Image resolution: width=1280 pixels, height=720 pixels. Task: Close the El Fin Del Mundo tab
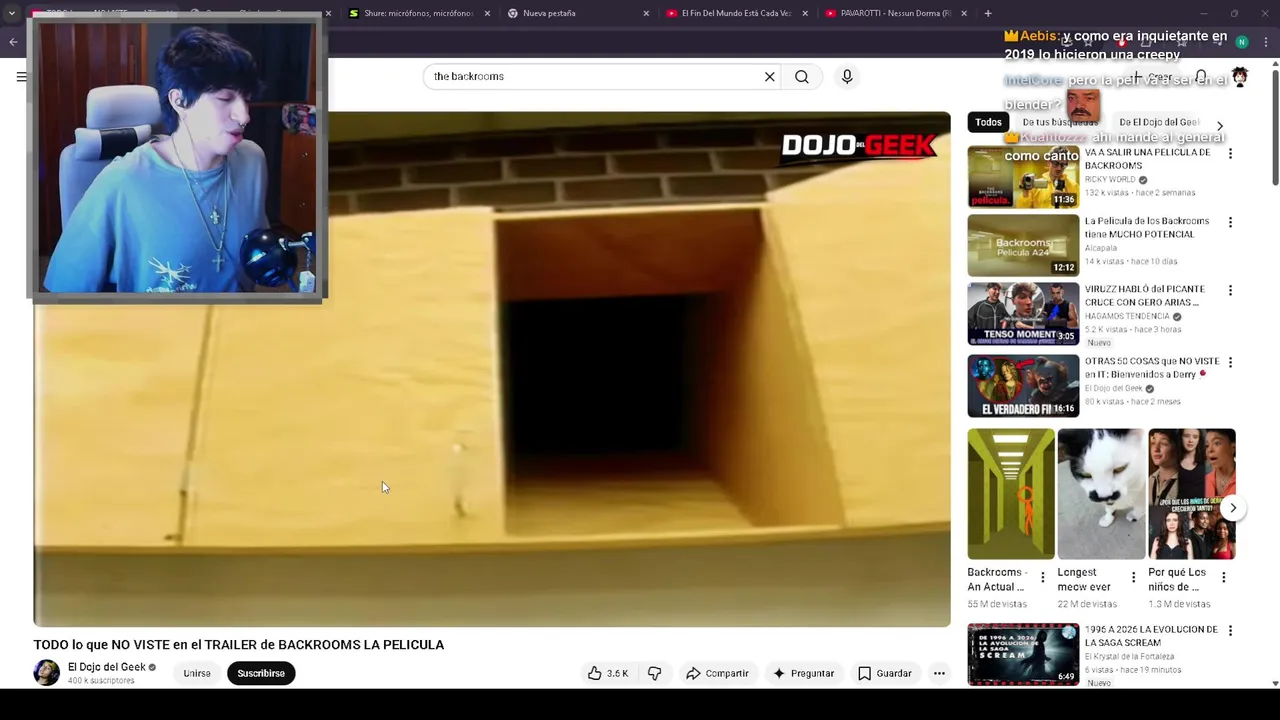(805, 13)
